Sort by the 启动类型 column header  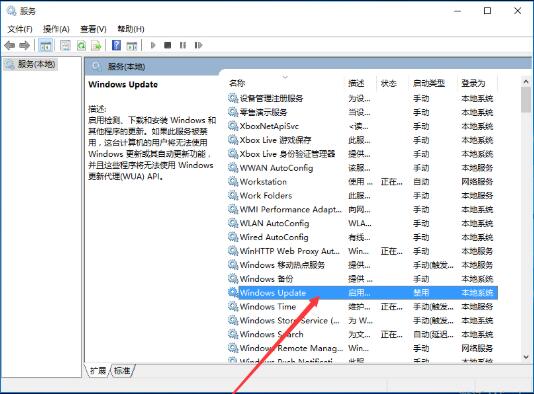(x=429, y=83)
